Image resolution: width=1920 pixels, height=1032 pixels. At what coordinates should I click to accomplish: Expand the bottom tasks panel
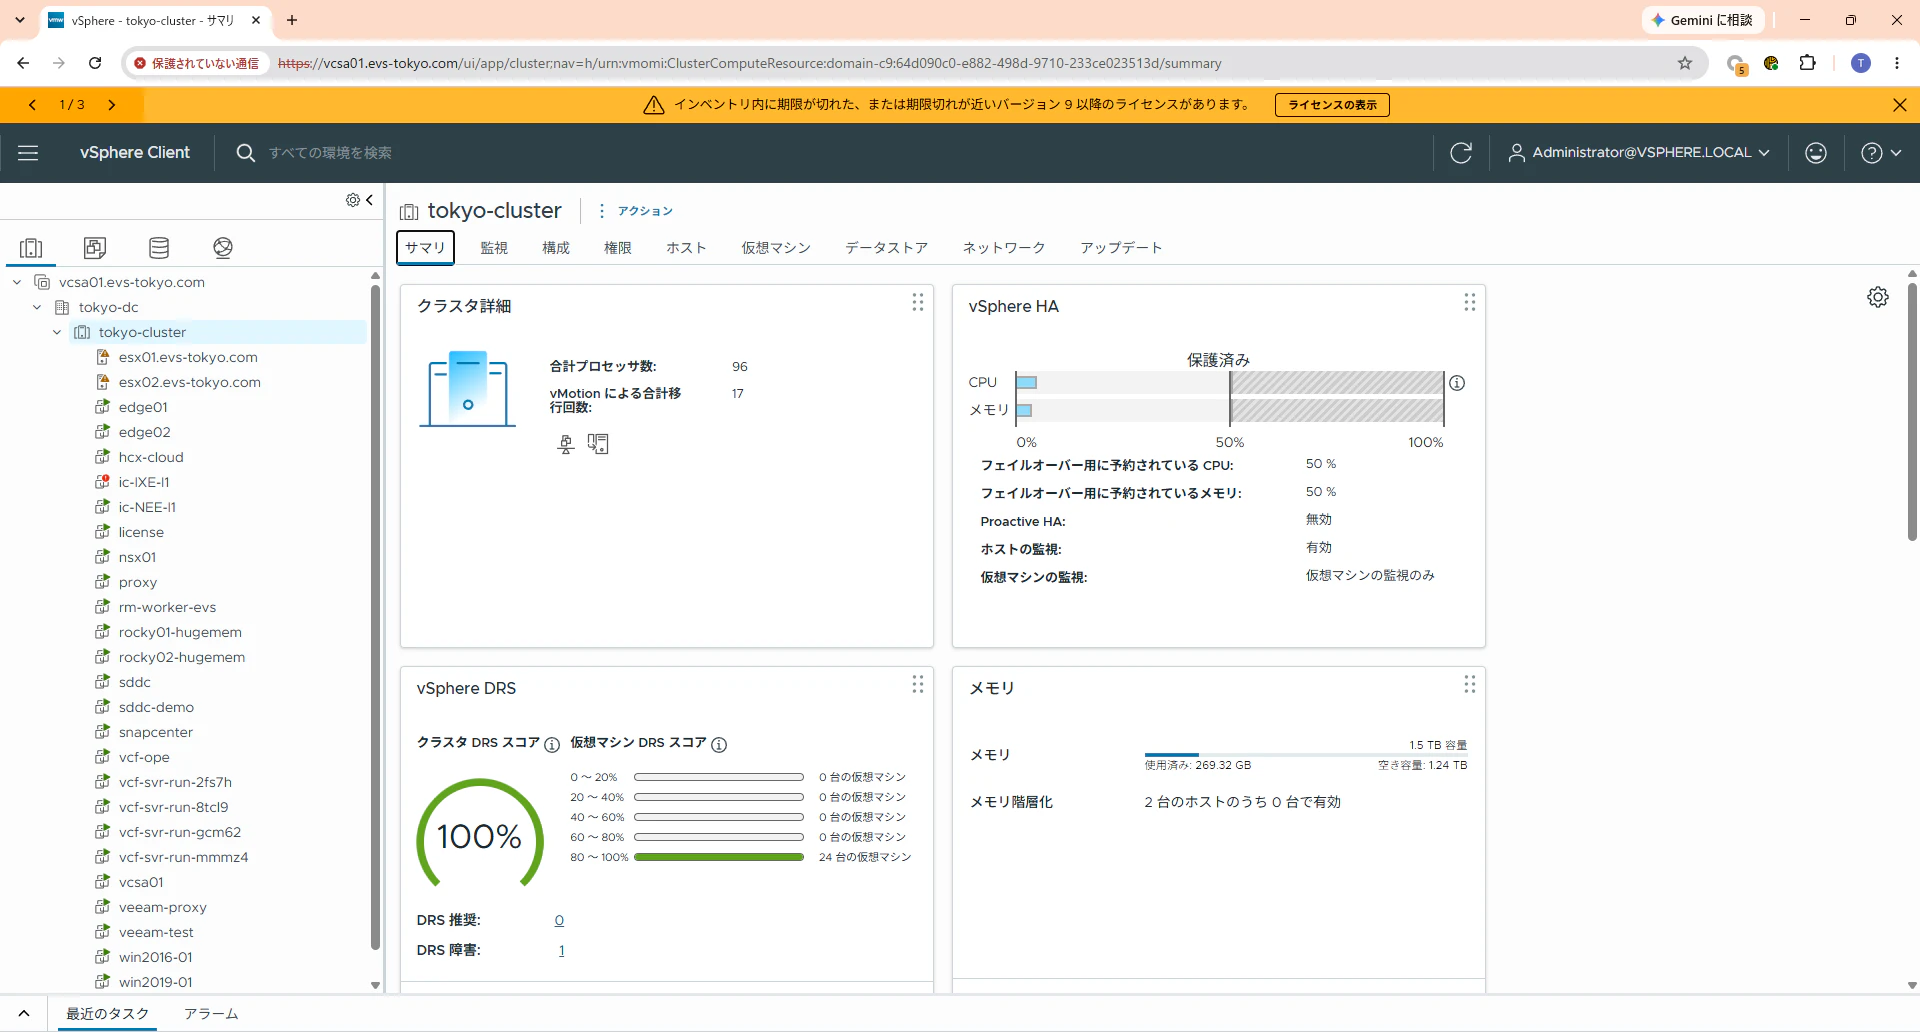point(24,1014)
